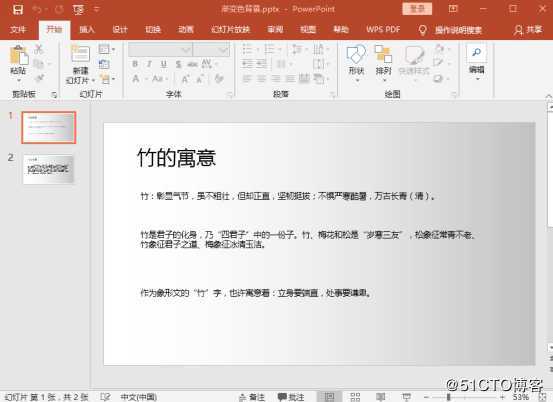Screen dimensions: 553x402
Task: Click the Decrease Font Size icon
Action: point(200,79)
